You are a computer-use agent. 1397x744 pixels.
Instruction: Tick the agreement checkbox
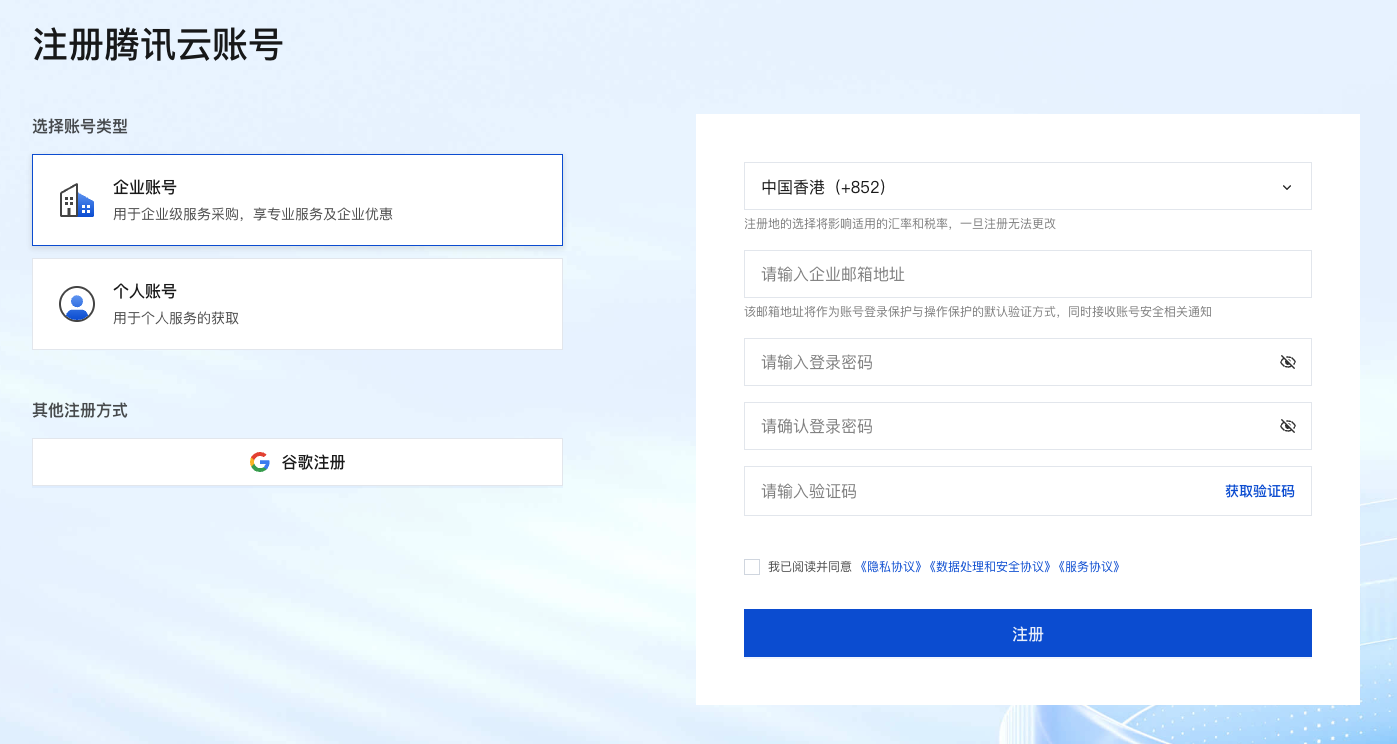point(752,567)
